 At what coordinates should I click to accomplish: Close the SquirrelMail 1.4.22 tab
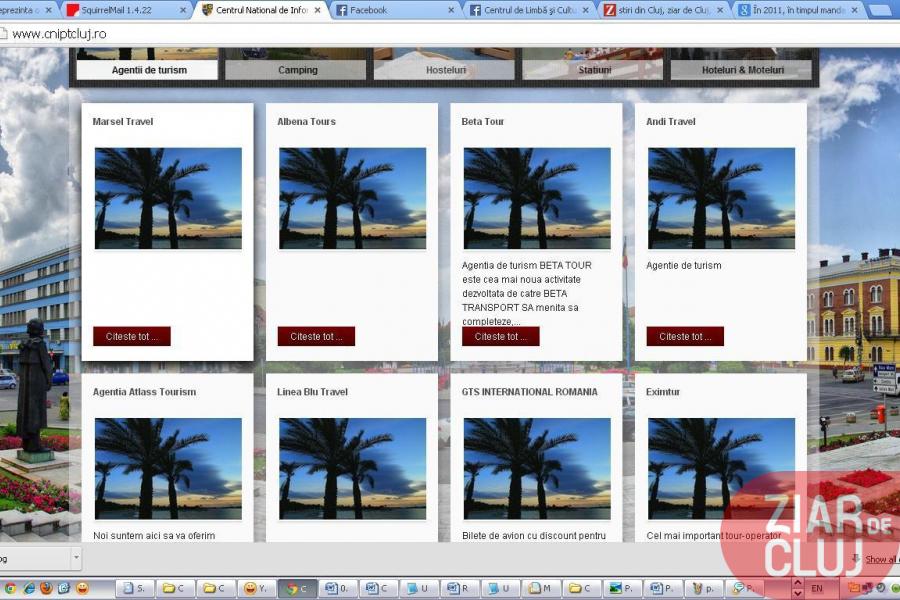[x=183, y=10]
